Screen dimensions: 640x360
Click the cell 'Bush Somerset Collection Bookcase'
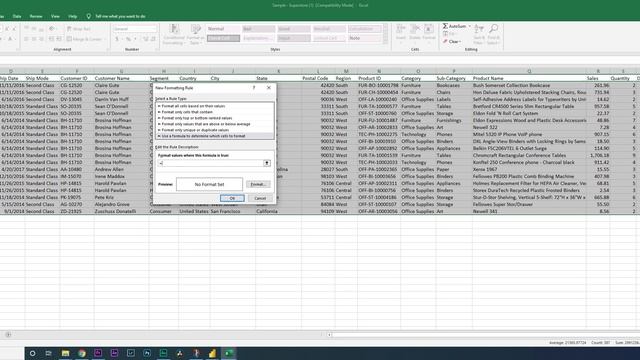(x=529, y=85)
